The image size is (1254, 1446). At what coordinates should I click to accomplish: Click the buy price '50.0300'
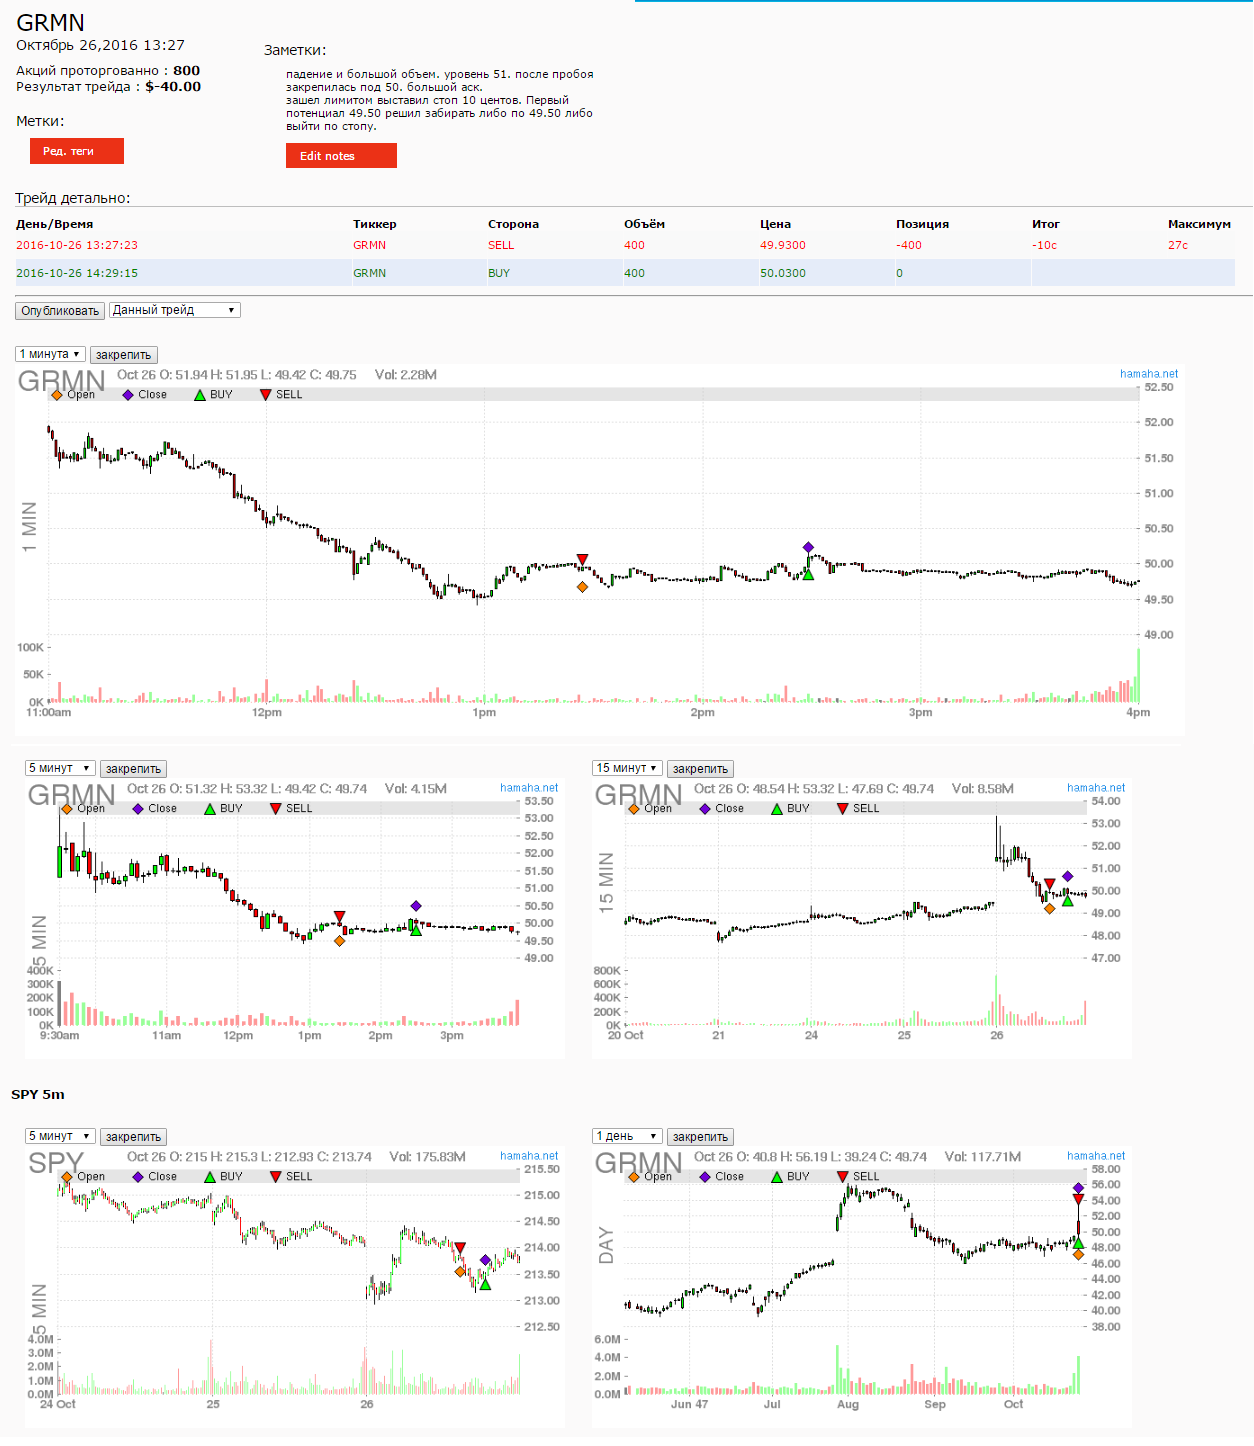(x=783, y=273)
